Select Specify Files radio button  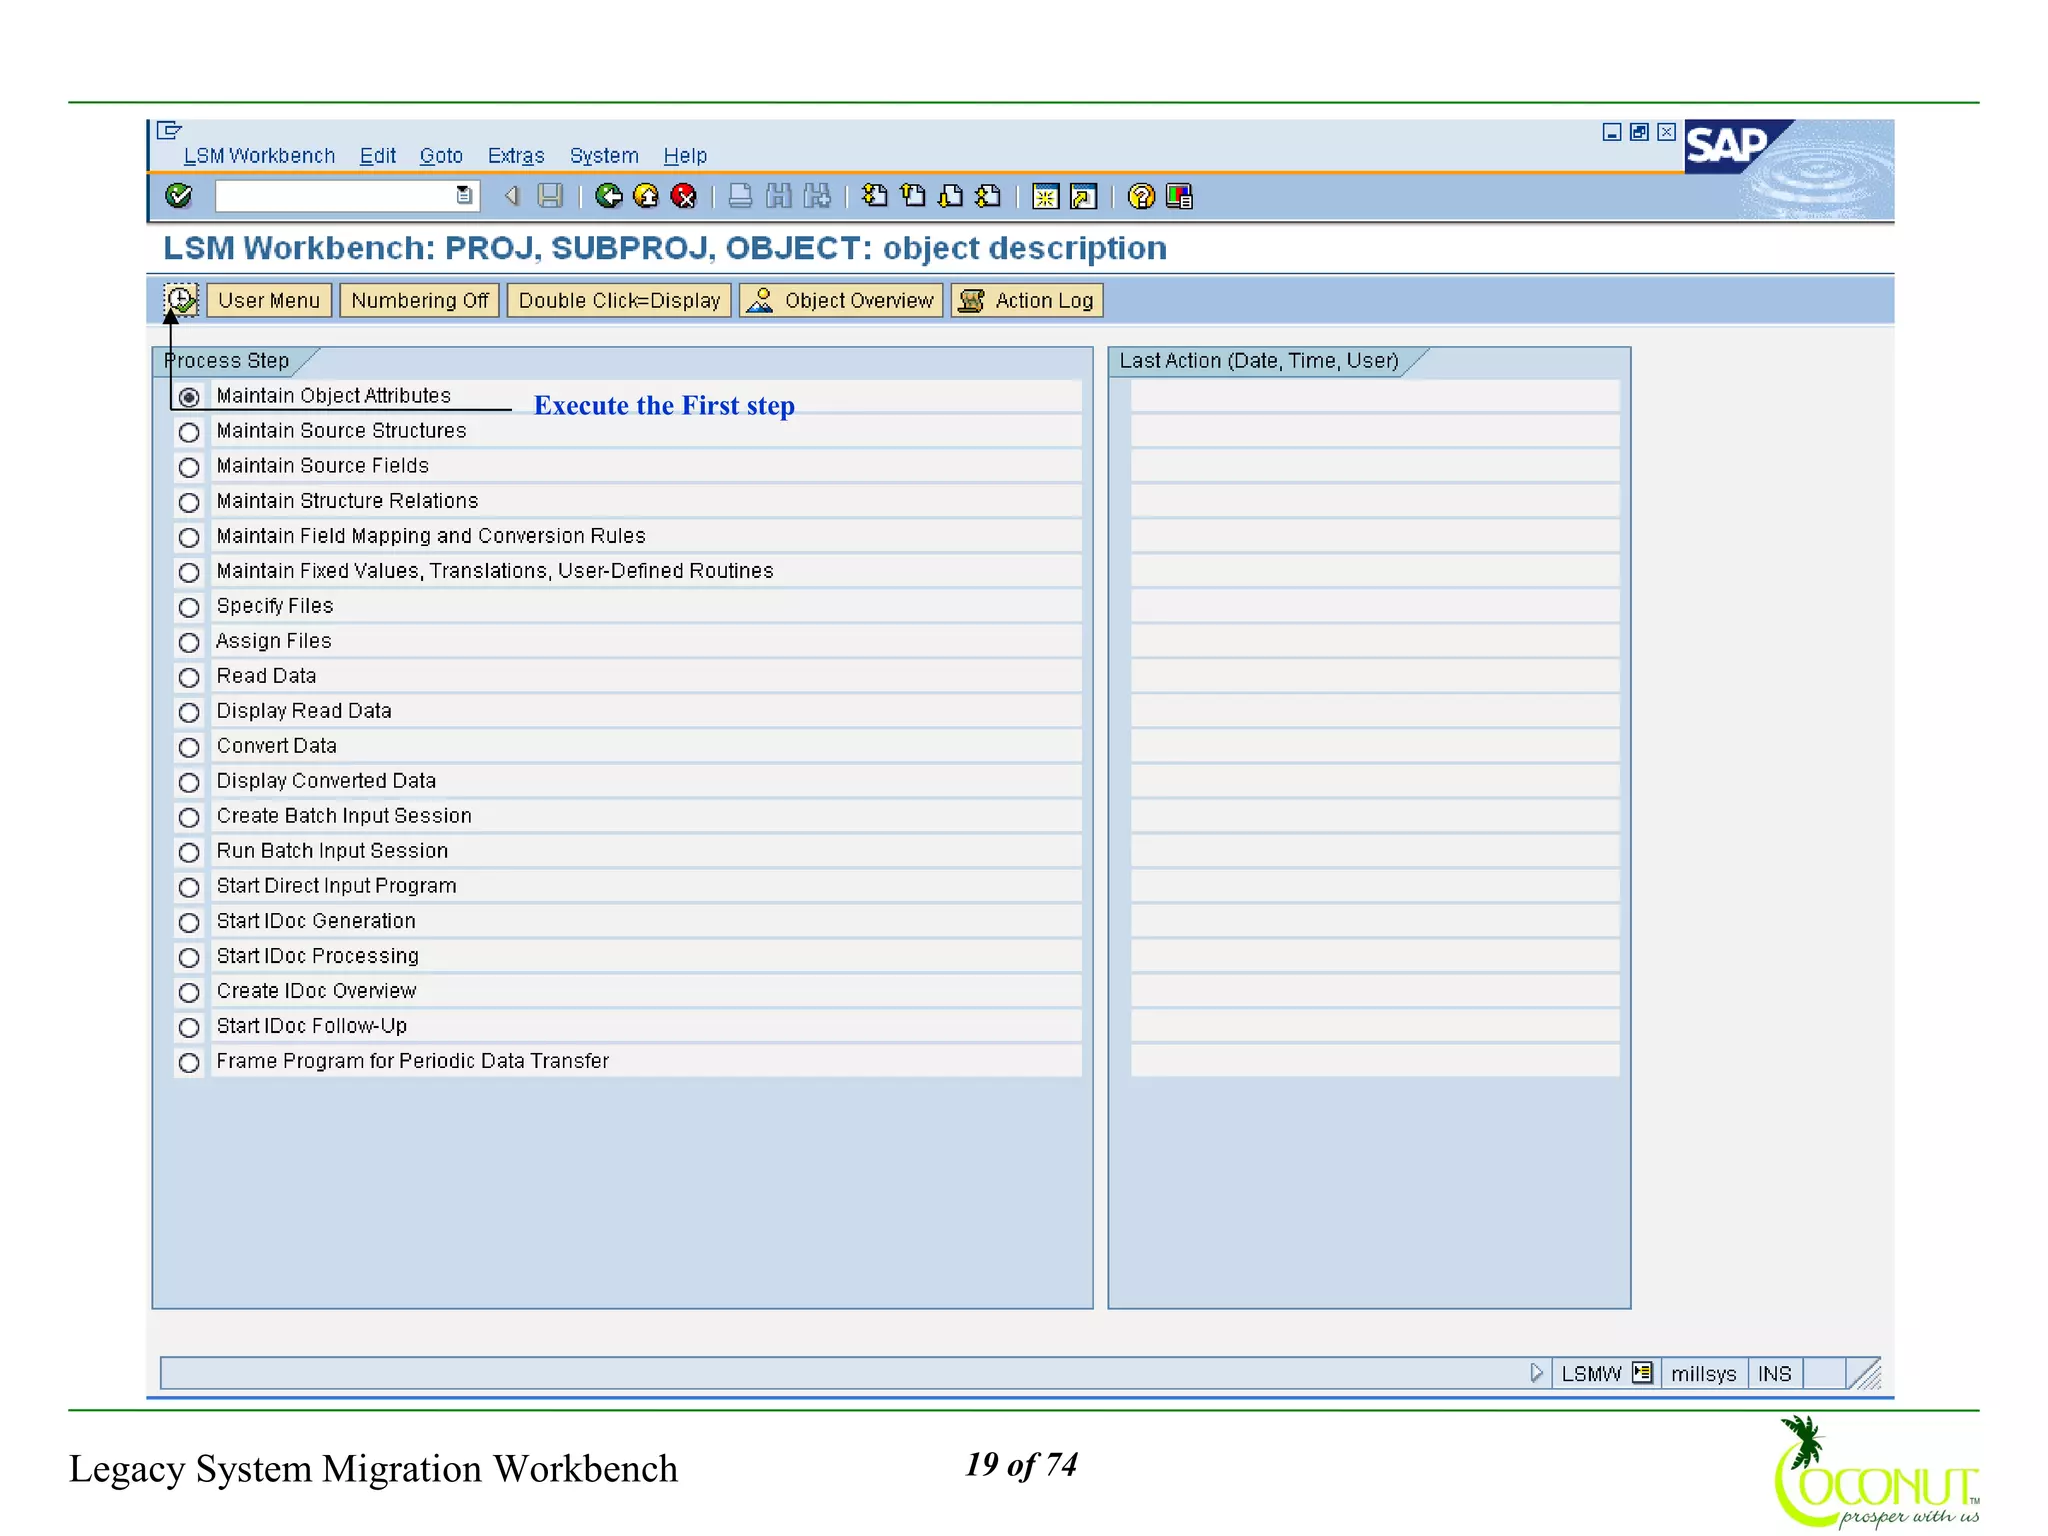tap(189, 607)
